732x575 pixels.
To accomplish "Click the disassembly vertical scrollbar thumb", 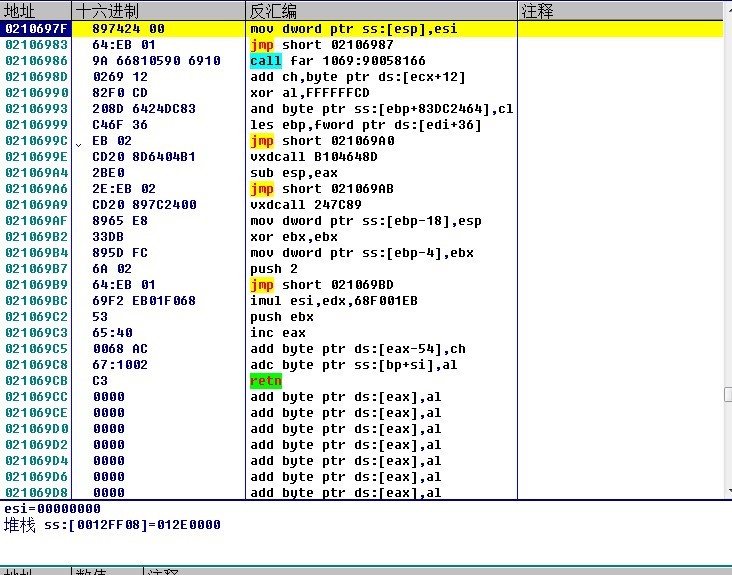I will point(728,394).
